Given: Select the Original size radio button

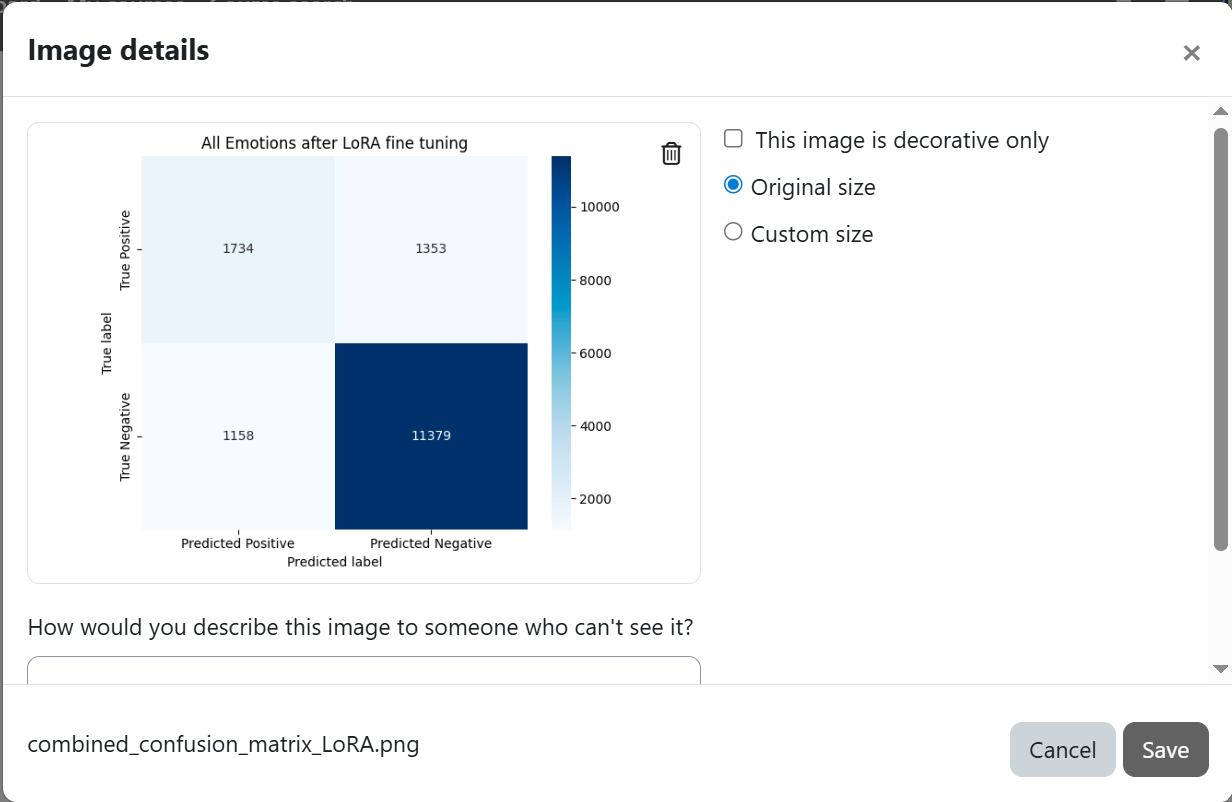Looking at the screenshot, I should [x=733, y=185].
